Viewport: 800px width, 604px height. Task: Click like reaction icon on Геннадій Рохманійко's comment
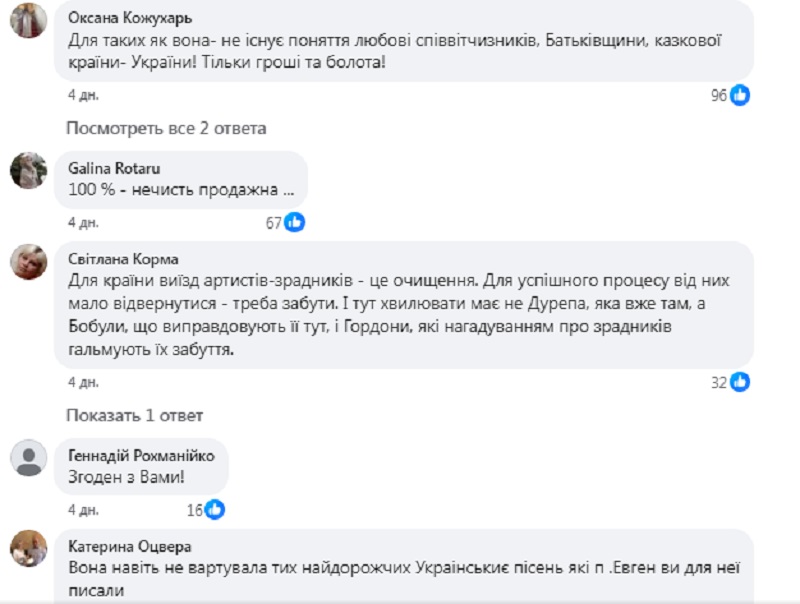tap(215, 509)
